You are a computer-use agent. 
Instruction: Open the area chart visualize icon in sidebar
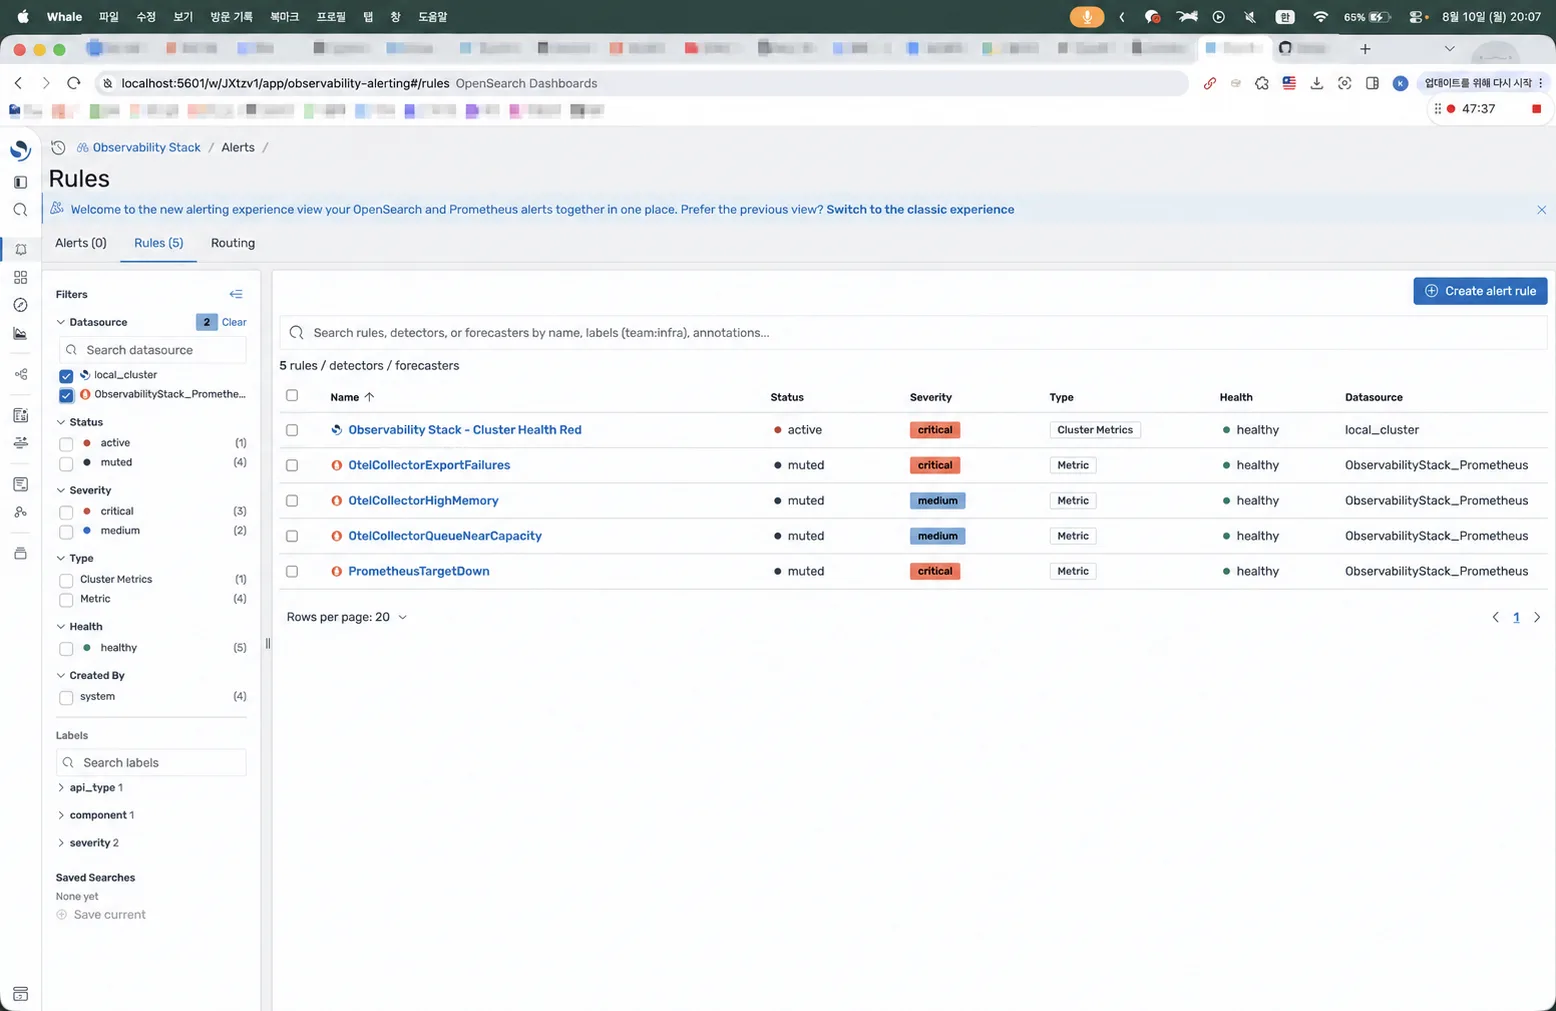point(20,333)
